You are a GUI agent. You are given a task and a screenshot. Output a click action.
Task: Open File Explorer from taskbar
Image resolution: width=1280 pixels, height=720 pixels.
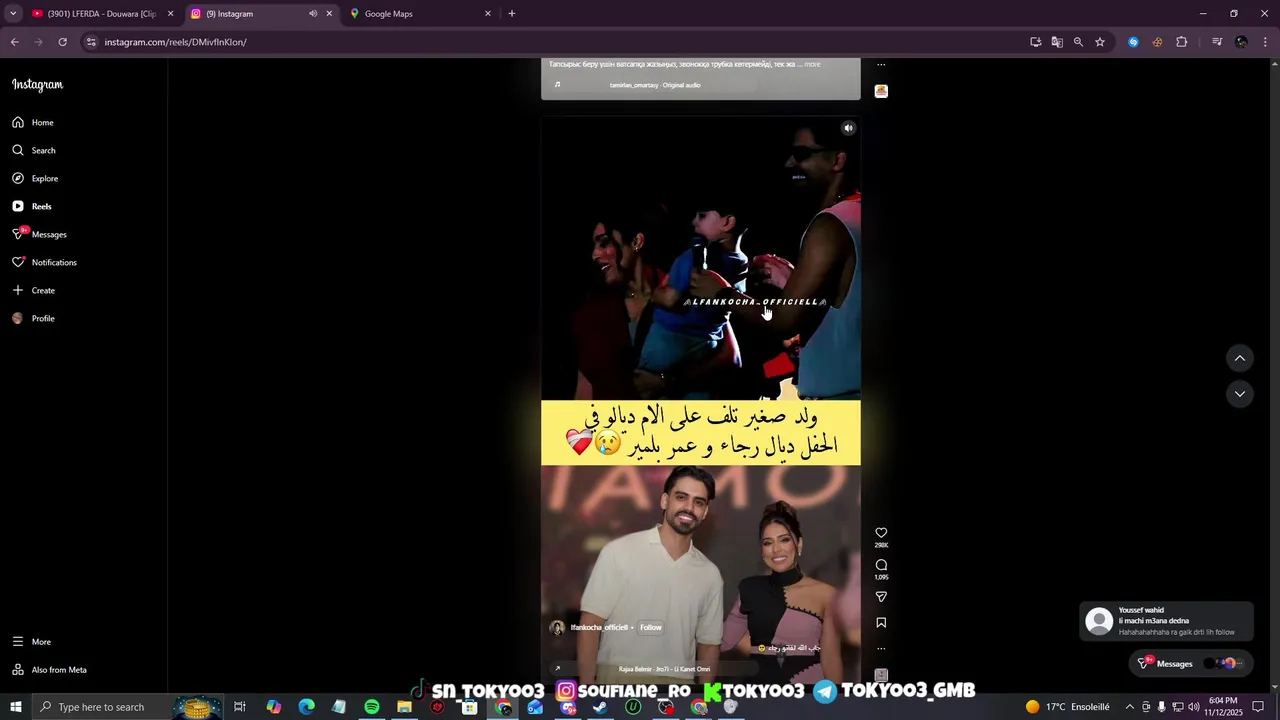(x=404, y=707)
